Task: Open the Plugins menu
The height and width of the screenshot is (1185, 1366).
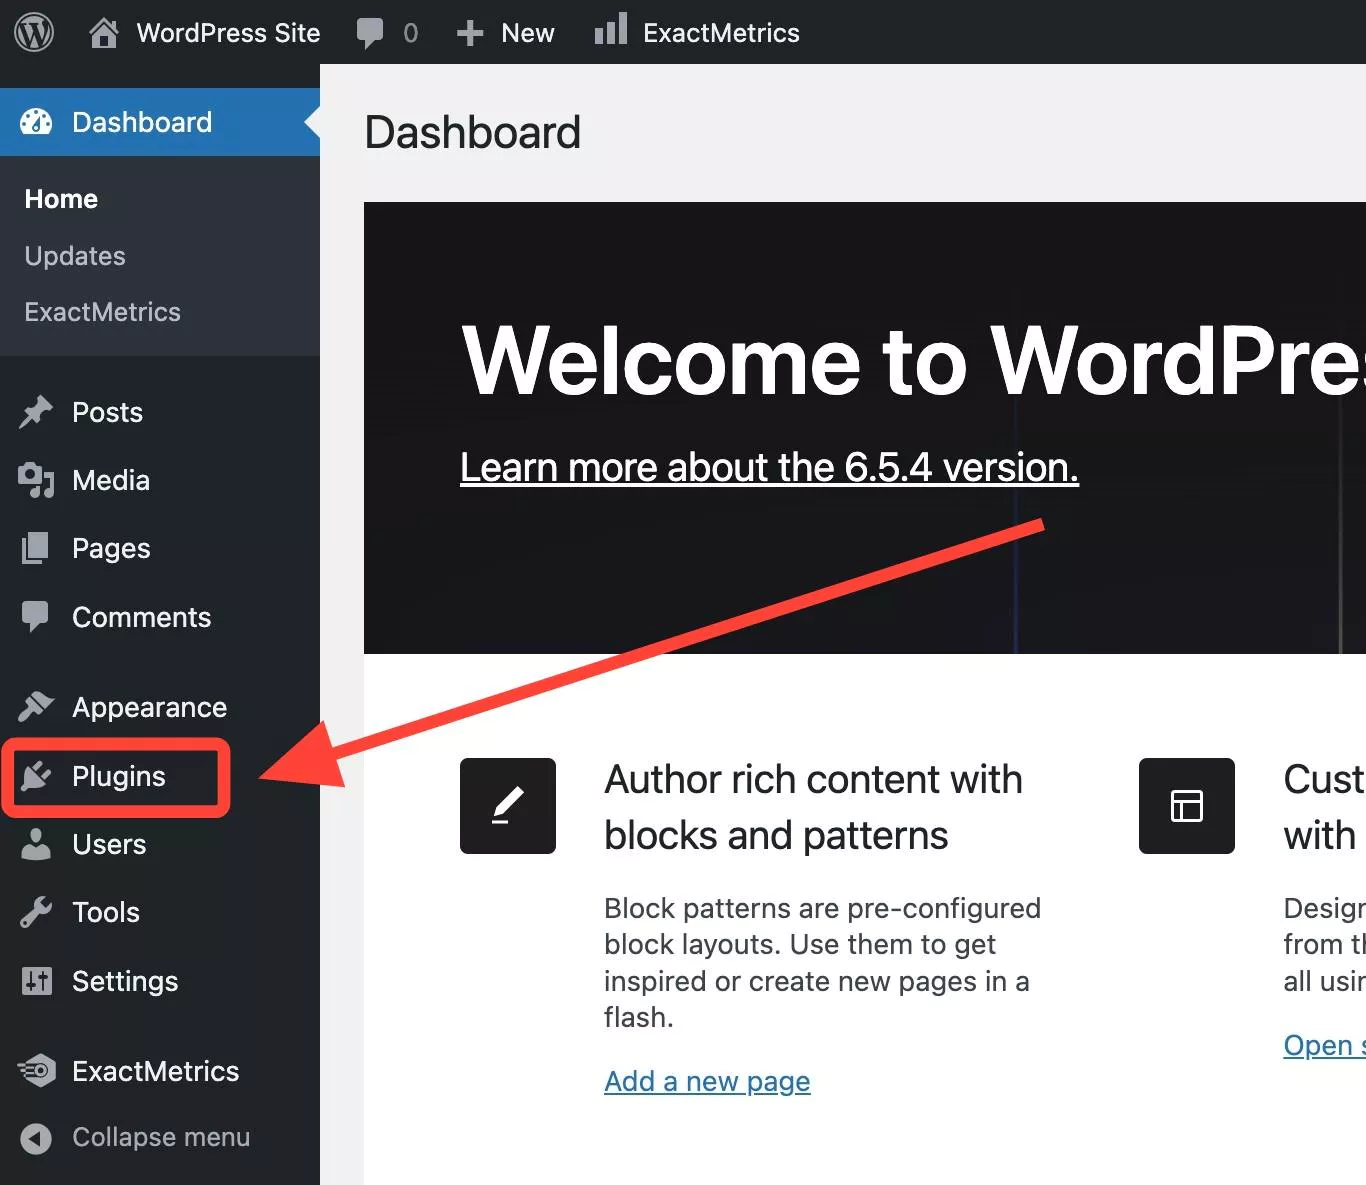Action: (x=119, y=776)
